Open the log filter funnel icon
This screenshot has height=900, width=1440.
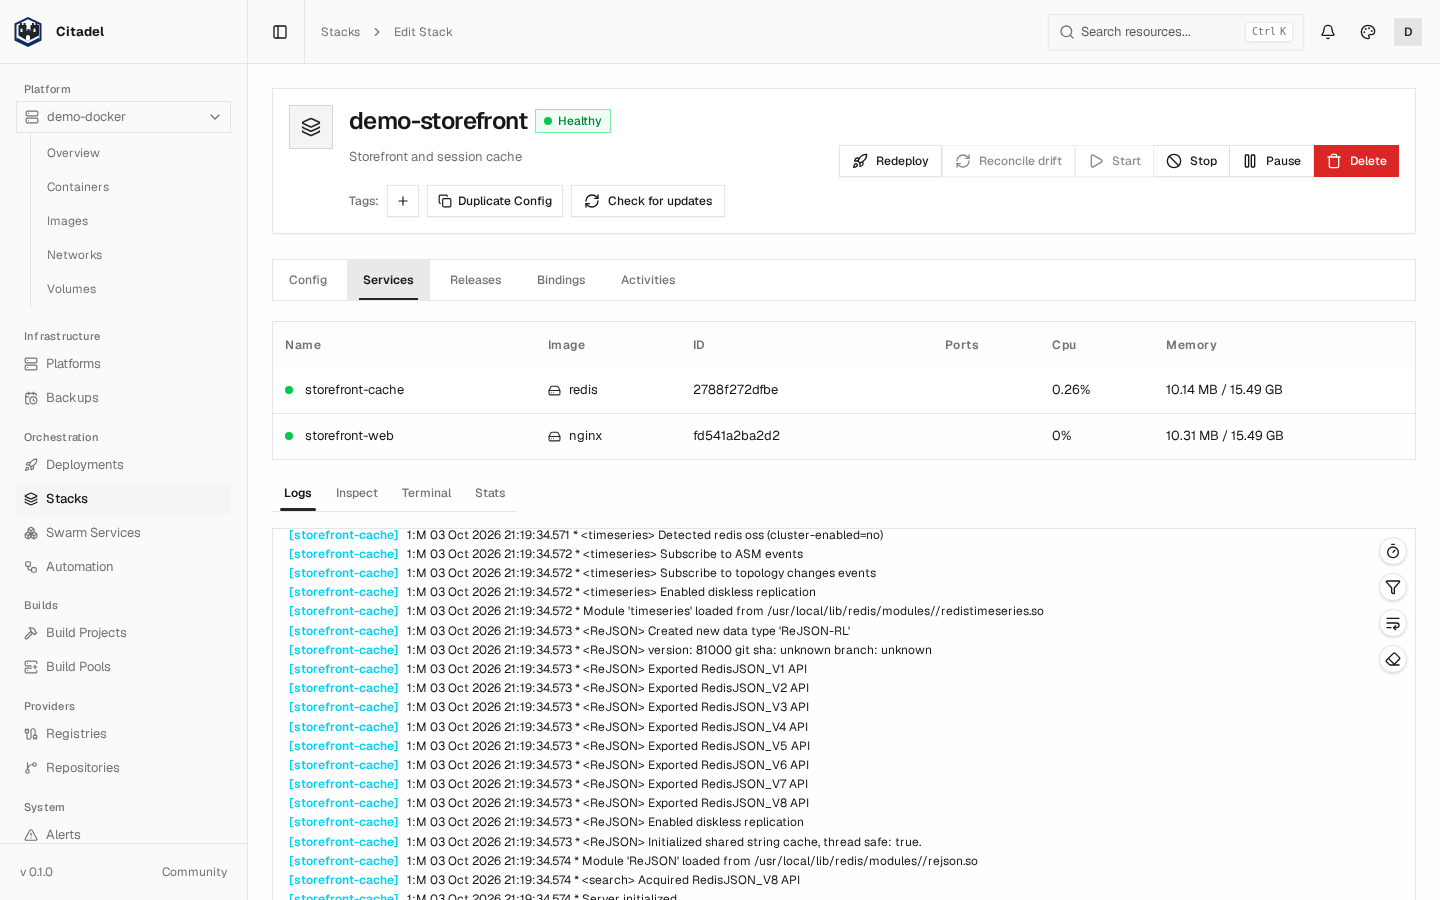1393,588
